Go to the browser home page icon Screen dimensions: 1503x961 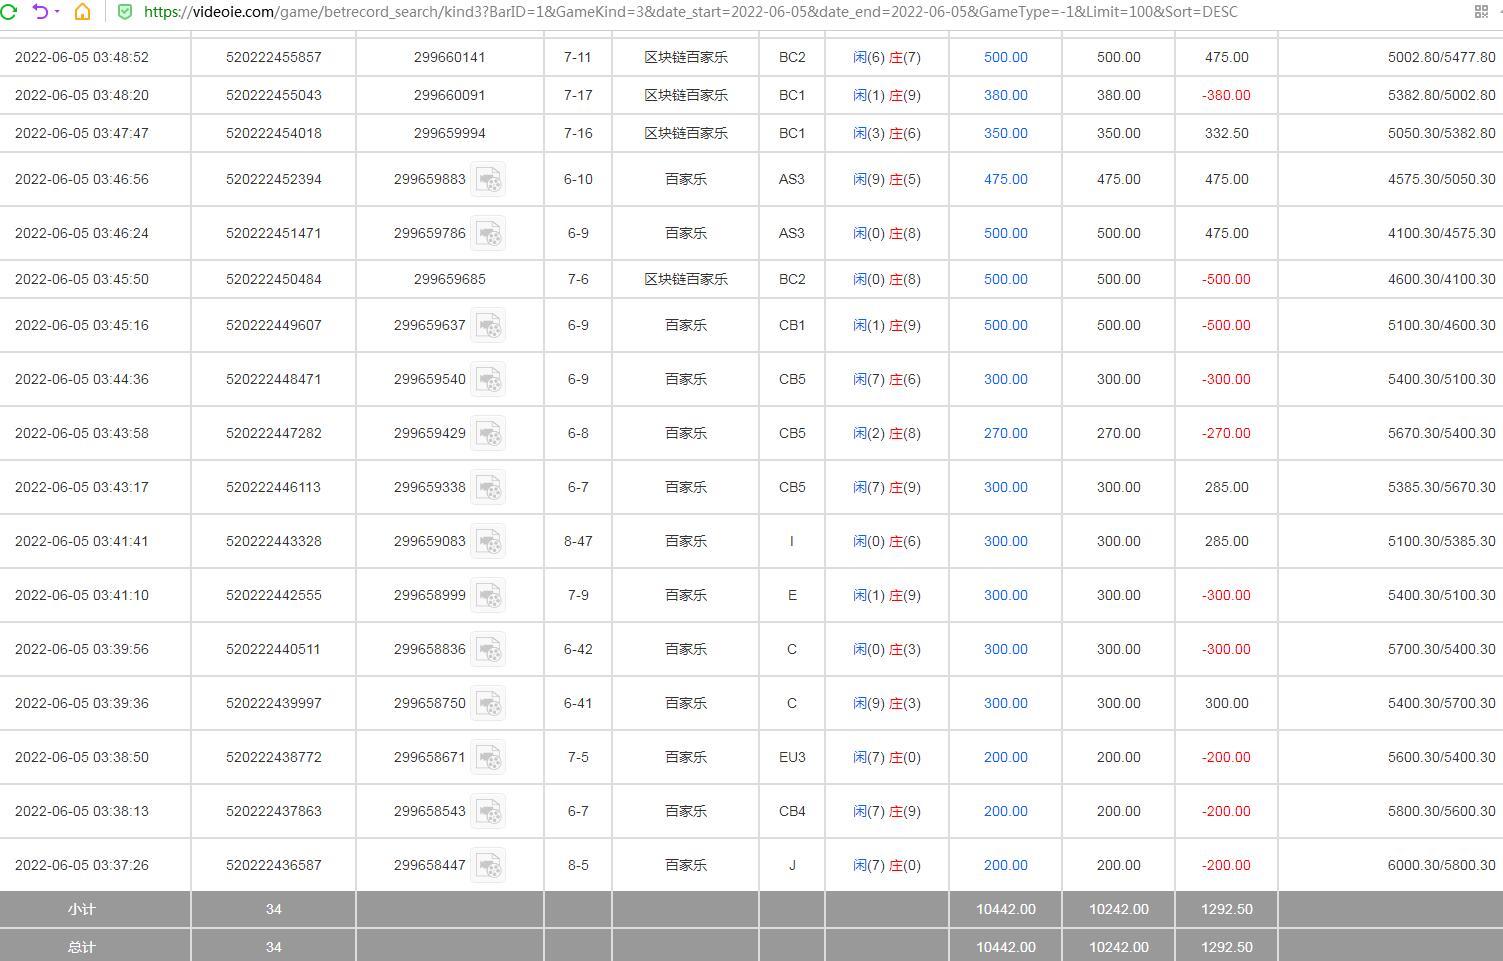coord(83,12)
